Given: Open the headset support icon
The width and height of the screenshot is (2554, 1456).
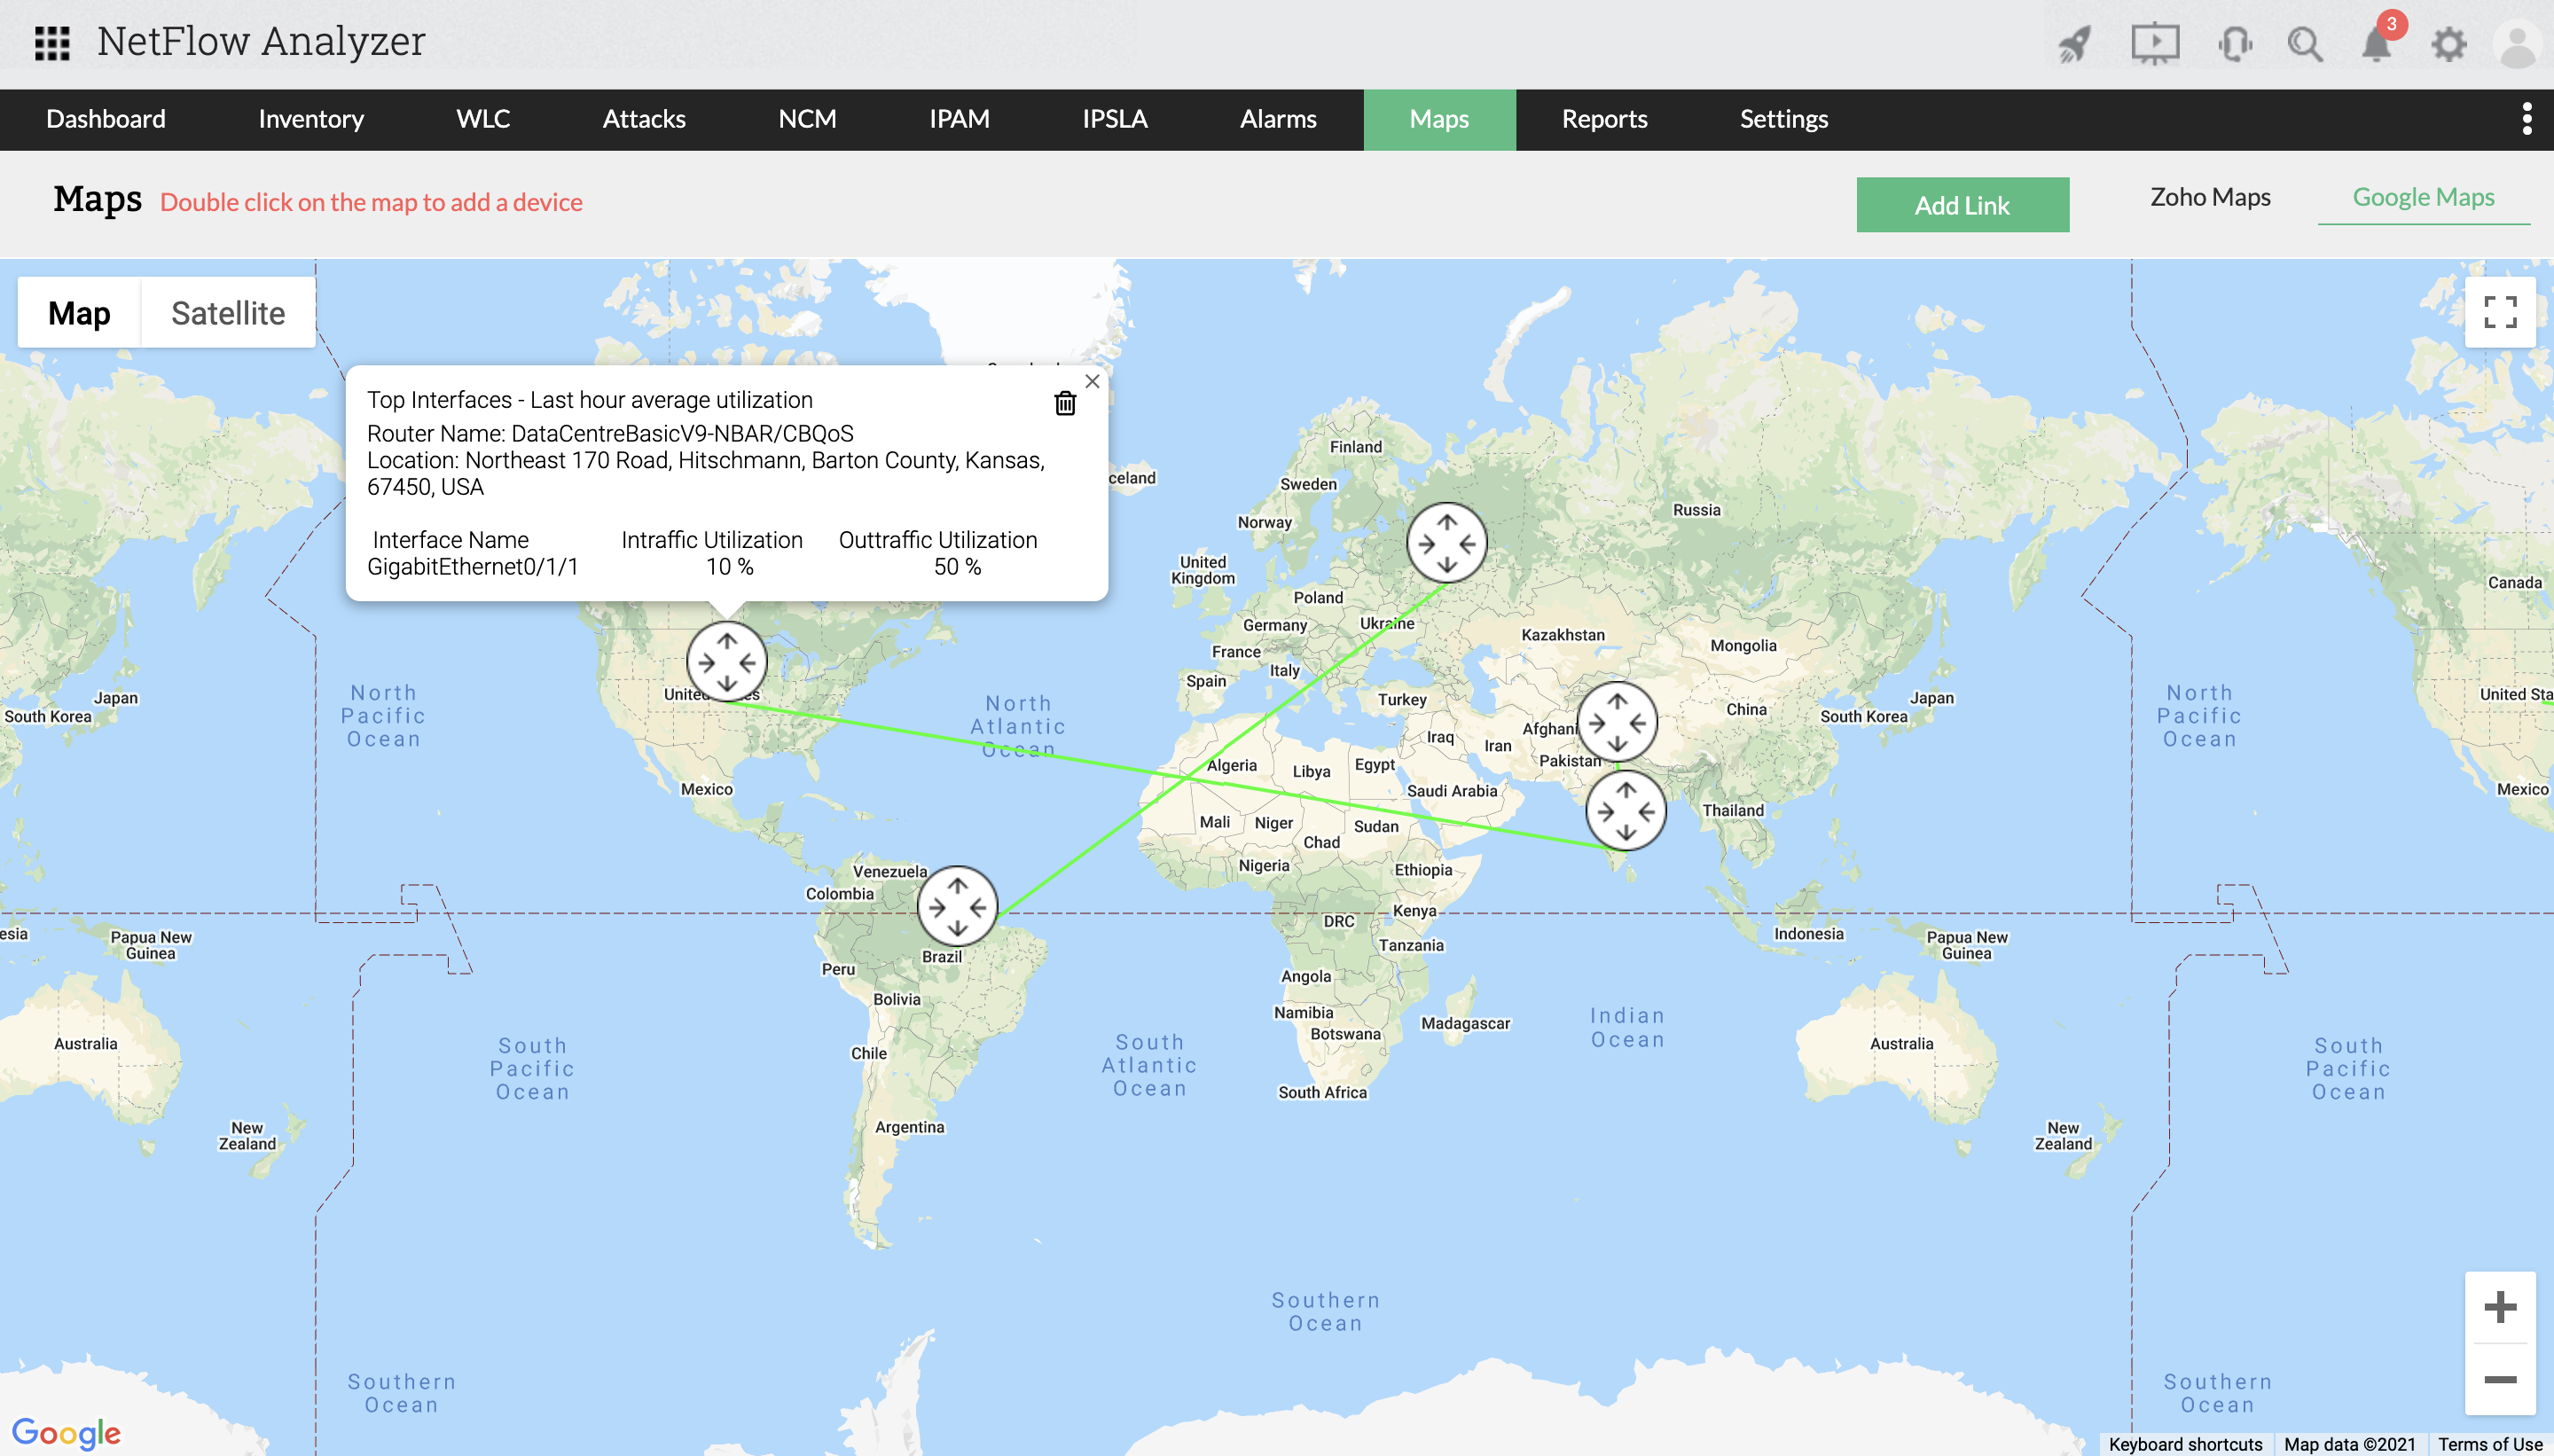Looking at the screenshot, I should point(2233,45).
